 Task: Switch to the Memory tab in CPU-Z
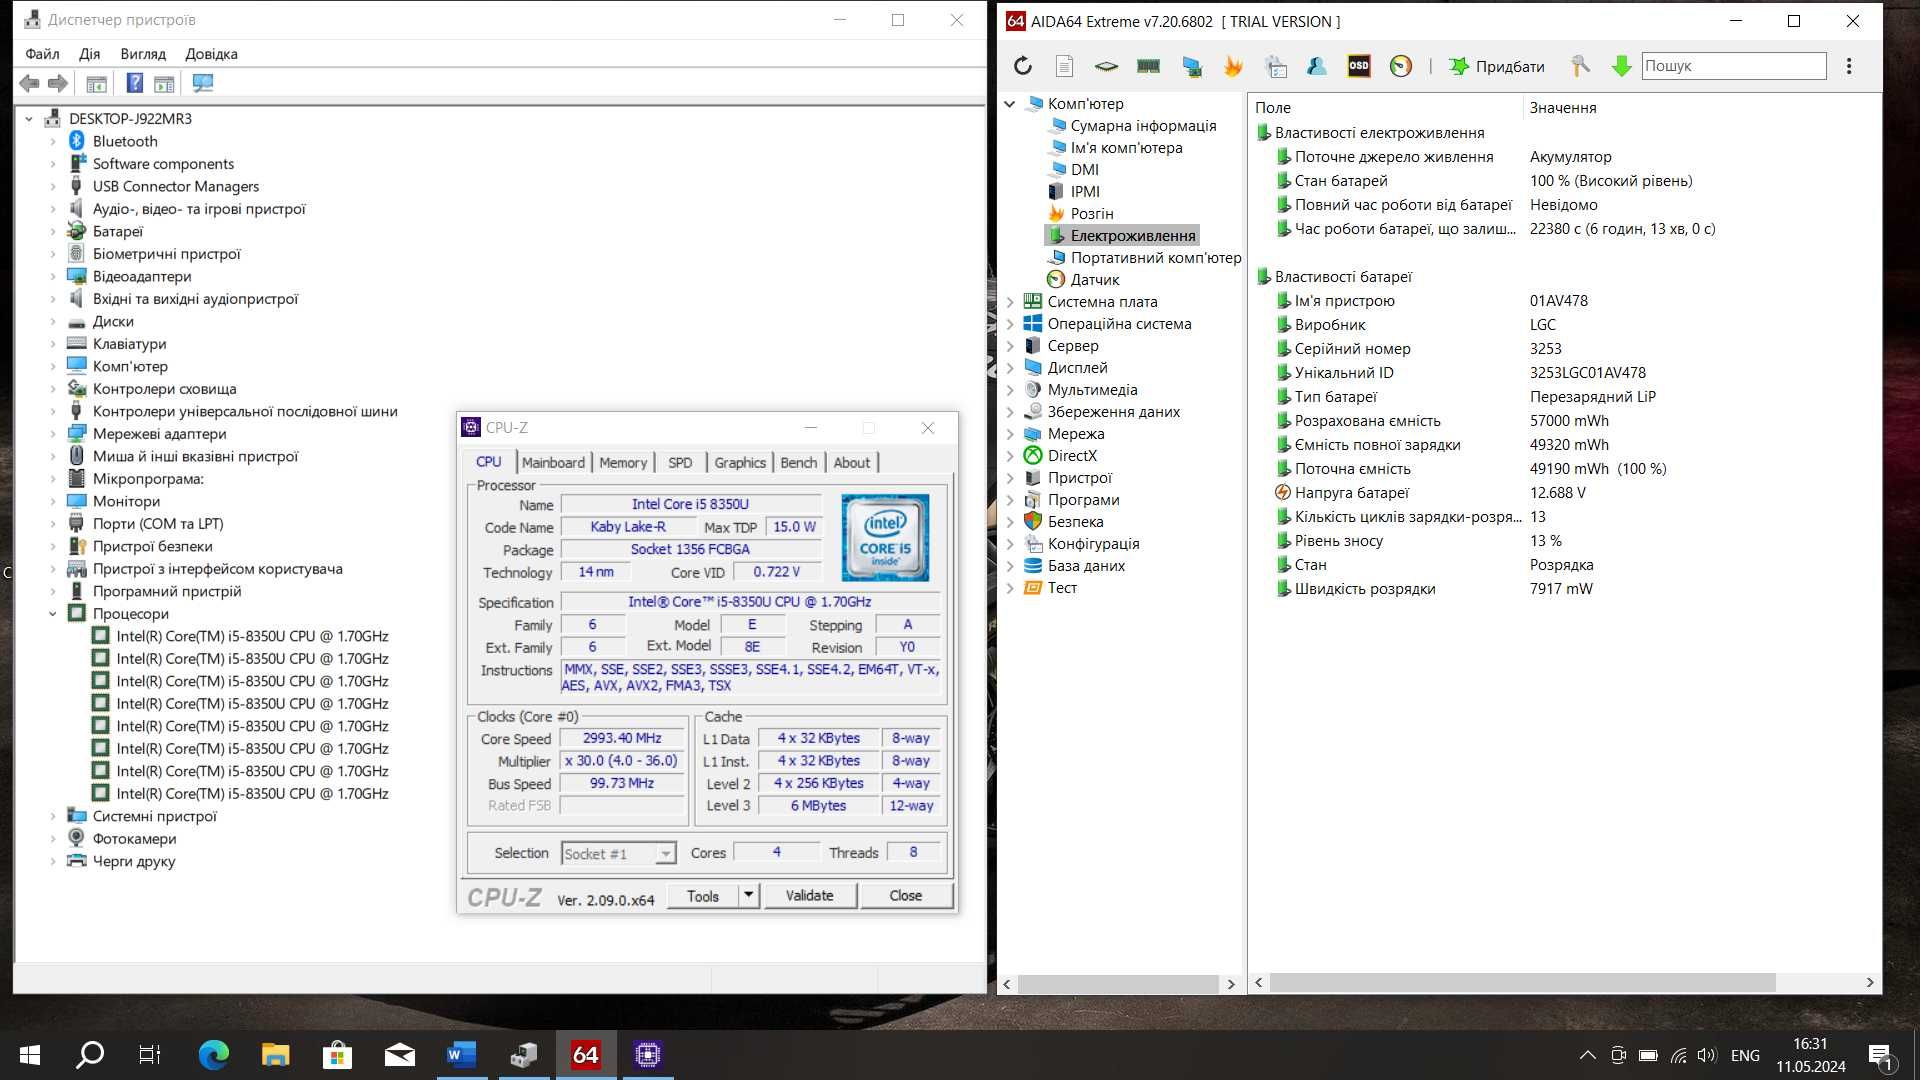click(623, 462)
